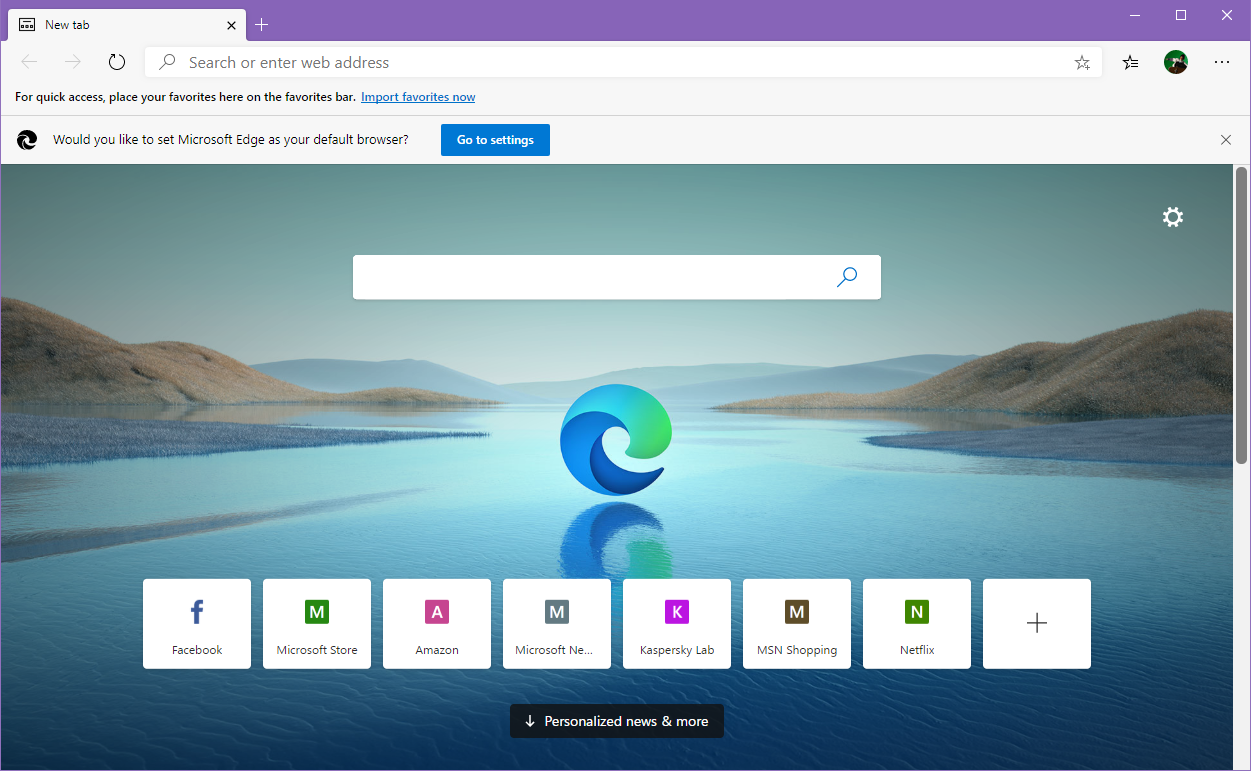Dismiss the default browser notification bar

click(x=1226, y=140)
